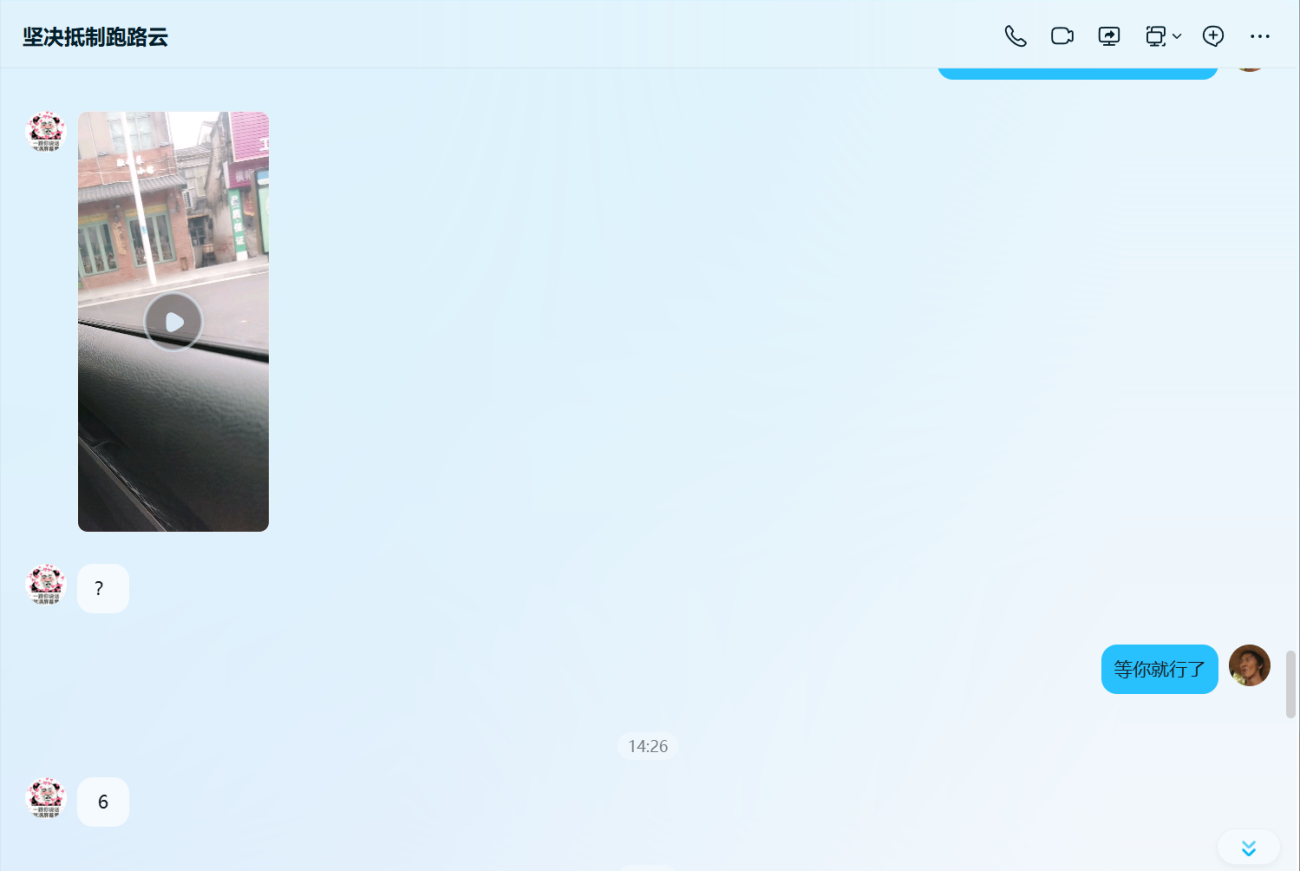Click the "?" message bubble
The image size is (1300, 871).
coord(103,589)
